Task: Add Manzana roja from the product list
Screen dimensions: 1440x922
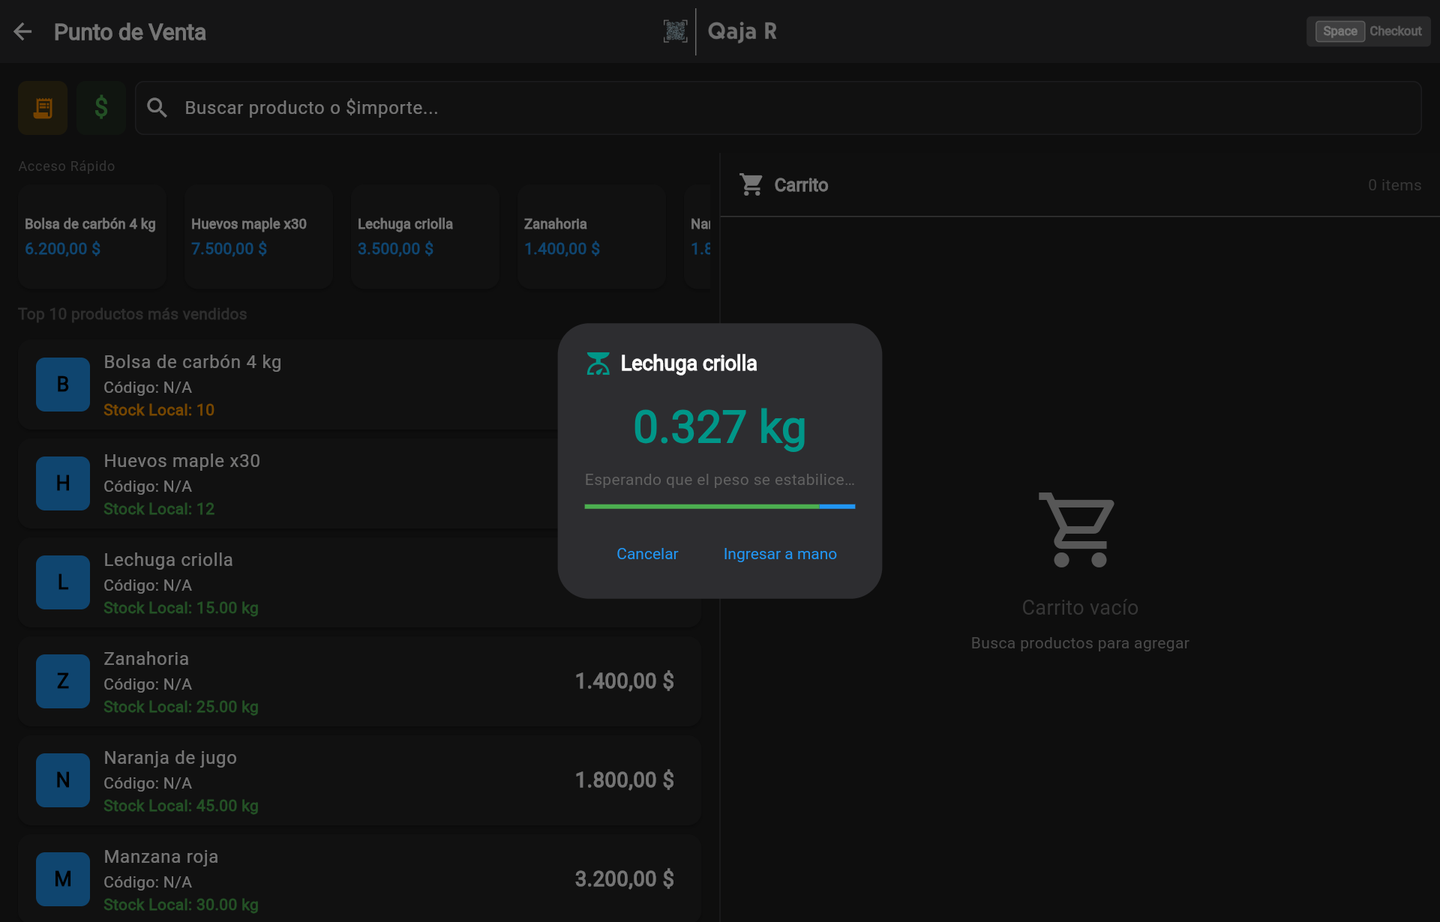Action: [x=359, y=879]
